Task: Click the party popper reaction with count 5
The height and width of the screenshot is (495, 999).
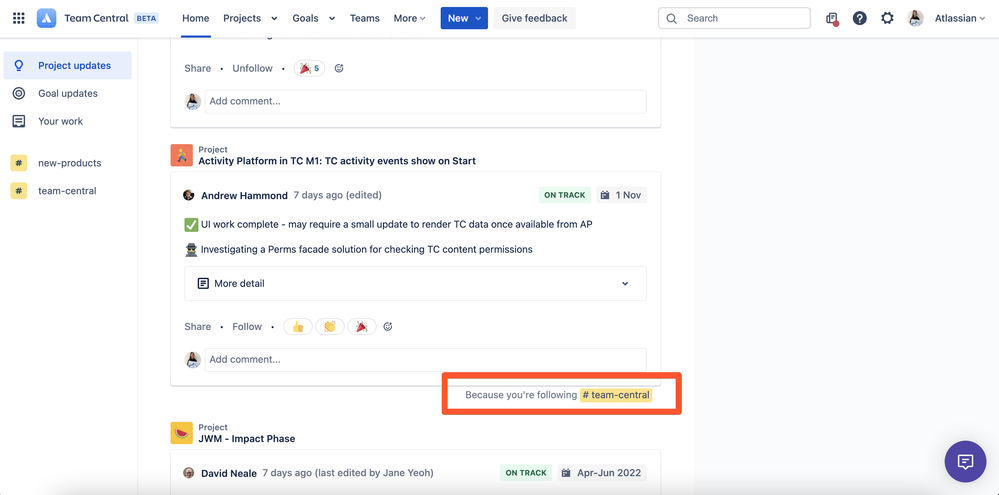Action: pos(309,68)
